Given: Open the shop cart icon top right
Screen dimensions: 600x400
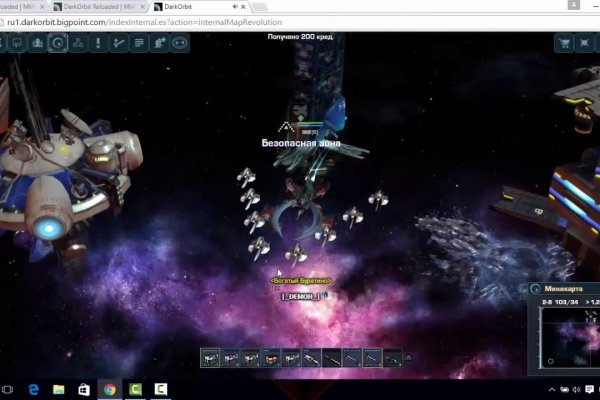Looking at the screenshot, I should coord(563,43).
